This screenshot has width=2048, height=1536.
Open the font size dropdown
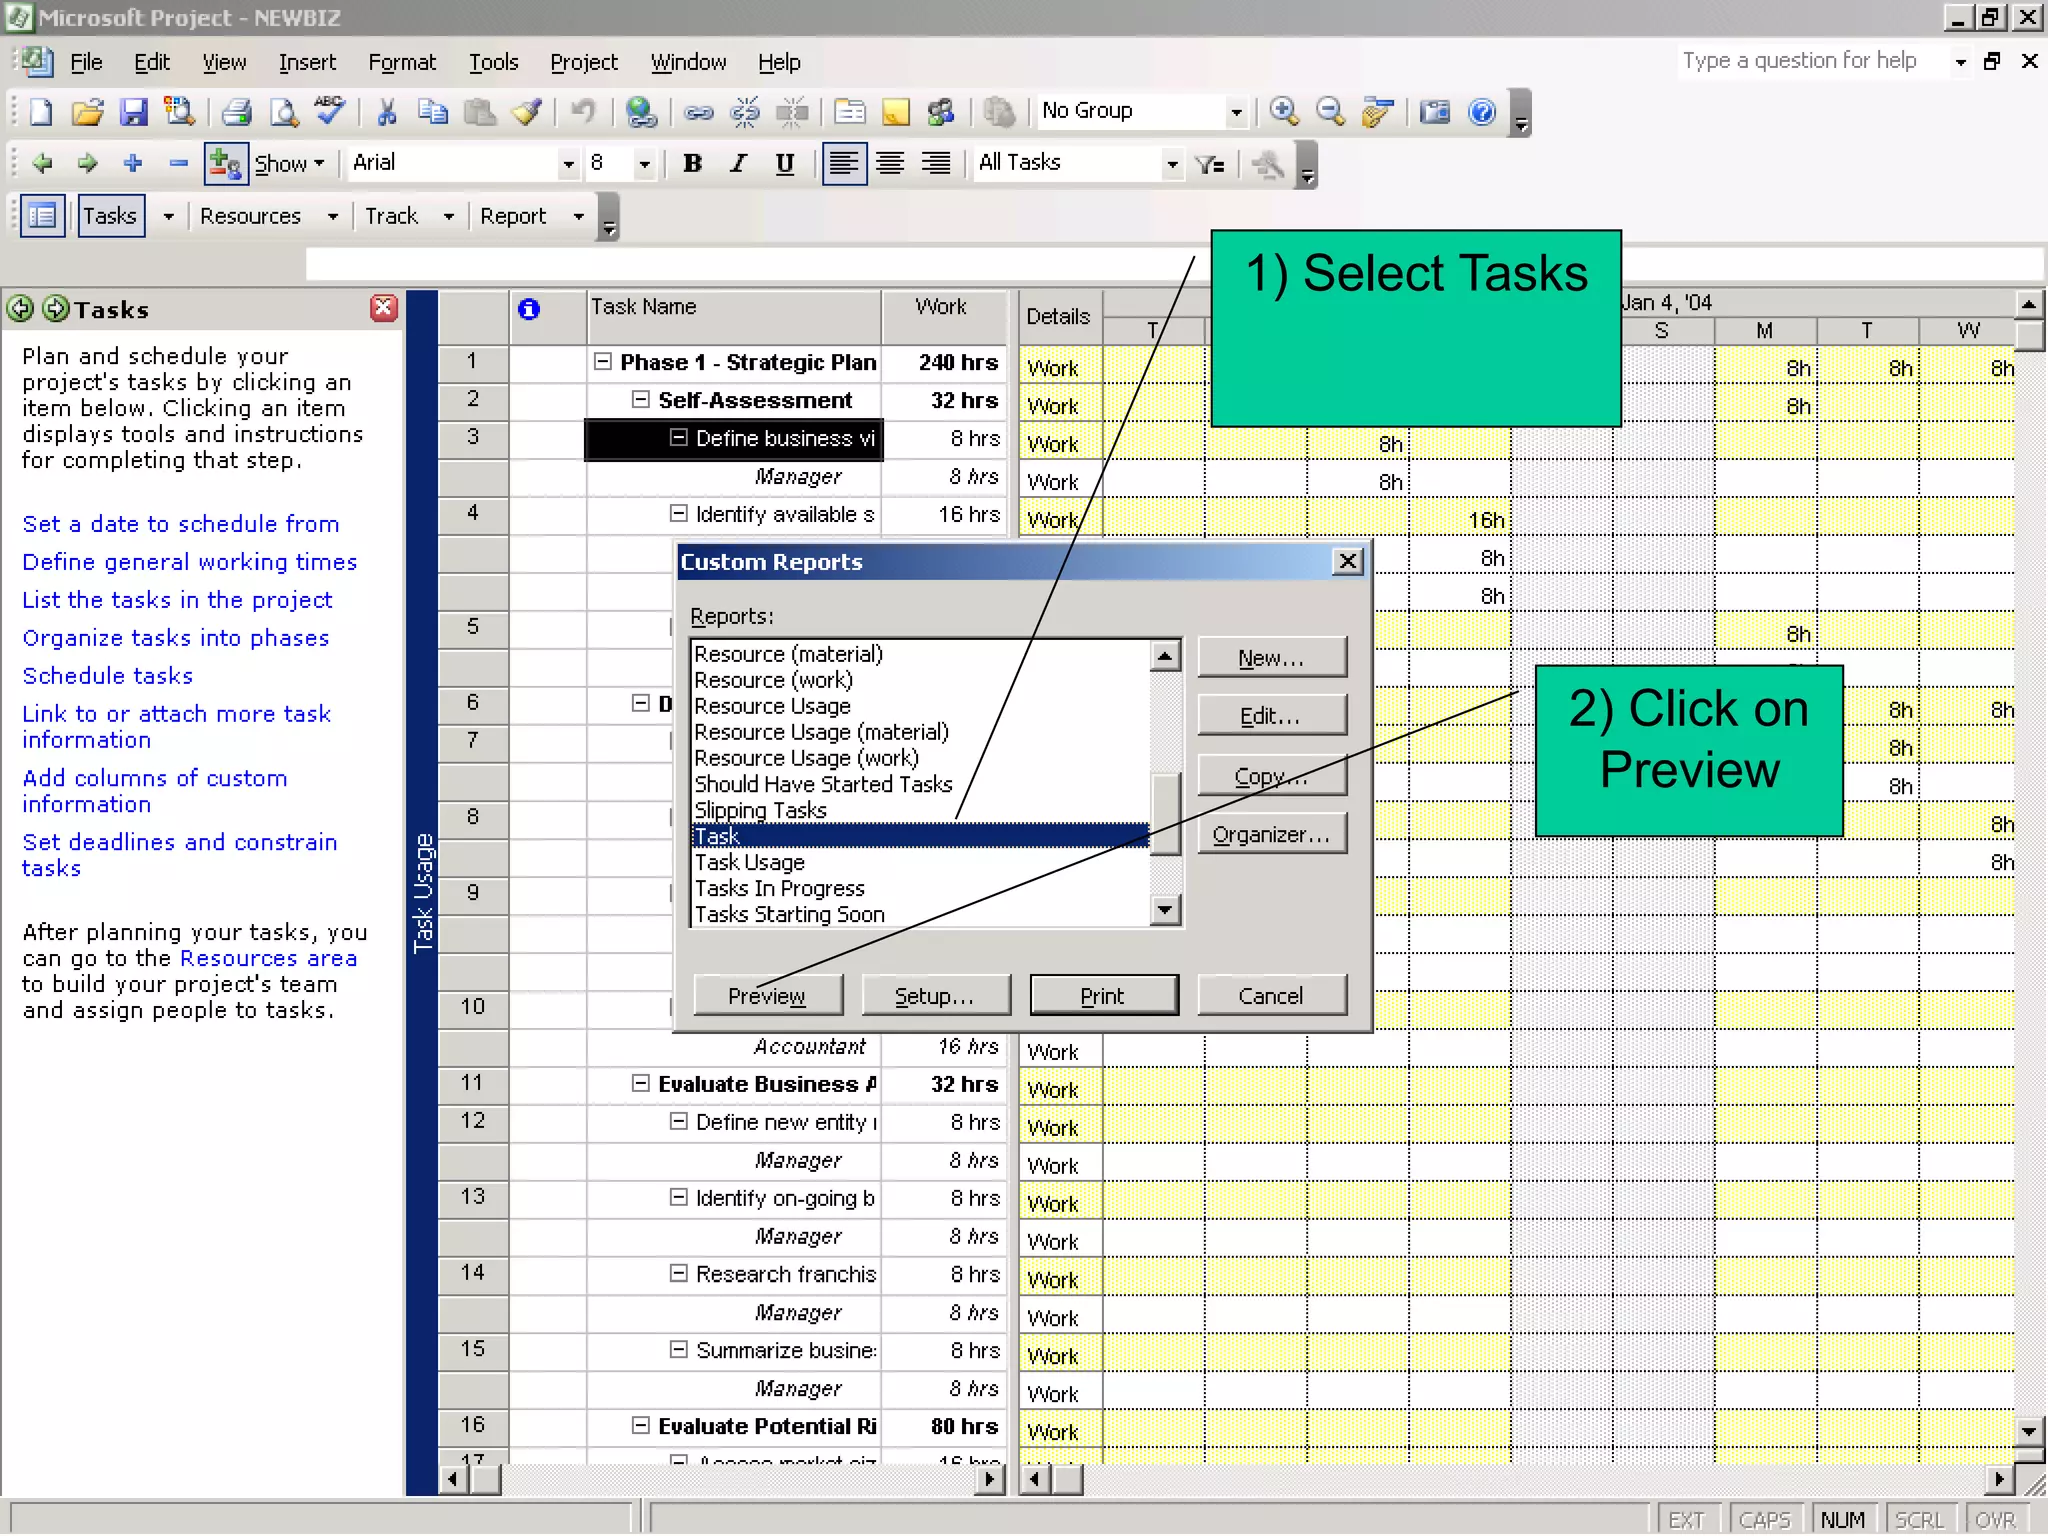[x=644, y=164]
